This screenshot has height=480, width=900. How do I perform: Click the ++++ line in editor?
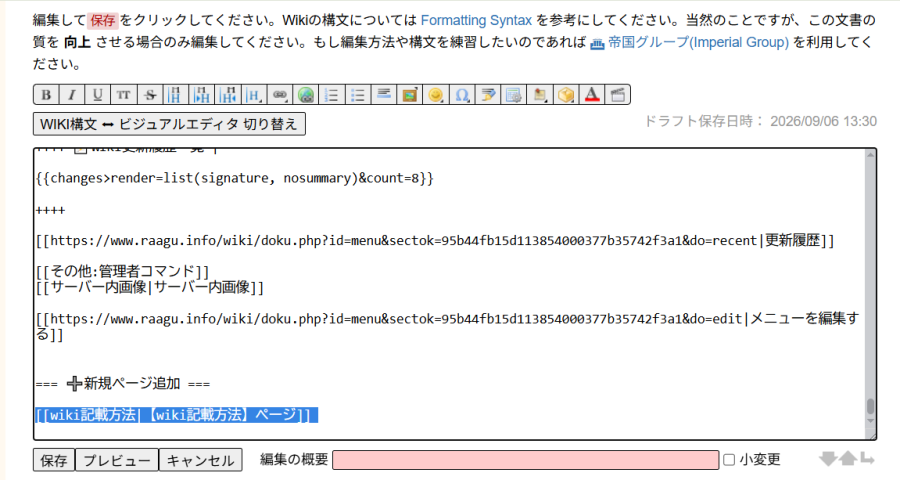pos(51,211)
